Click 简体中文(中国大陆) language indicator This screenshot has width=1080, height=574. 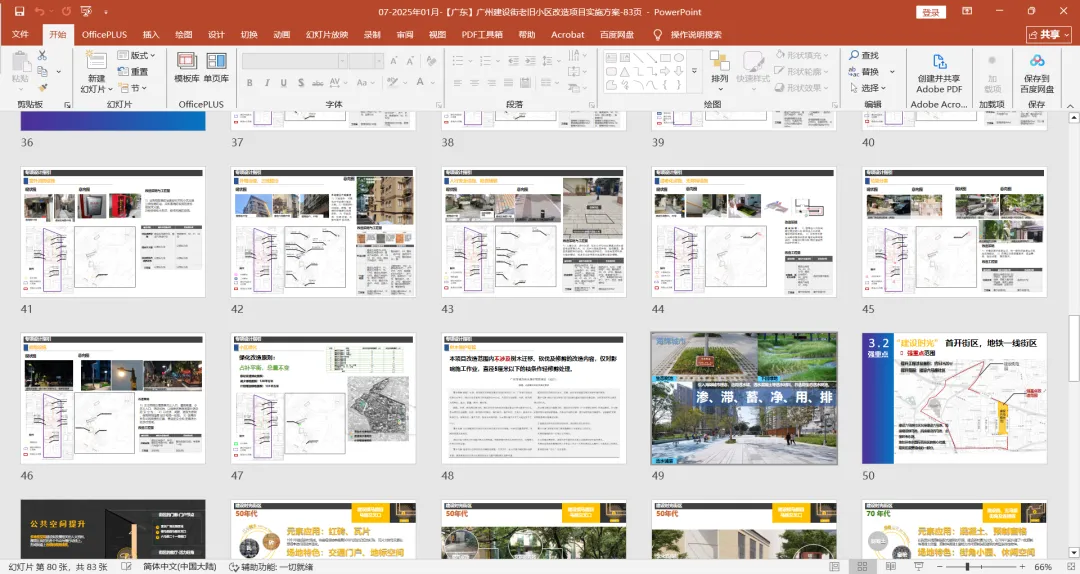click(179, 566)
